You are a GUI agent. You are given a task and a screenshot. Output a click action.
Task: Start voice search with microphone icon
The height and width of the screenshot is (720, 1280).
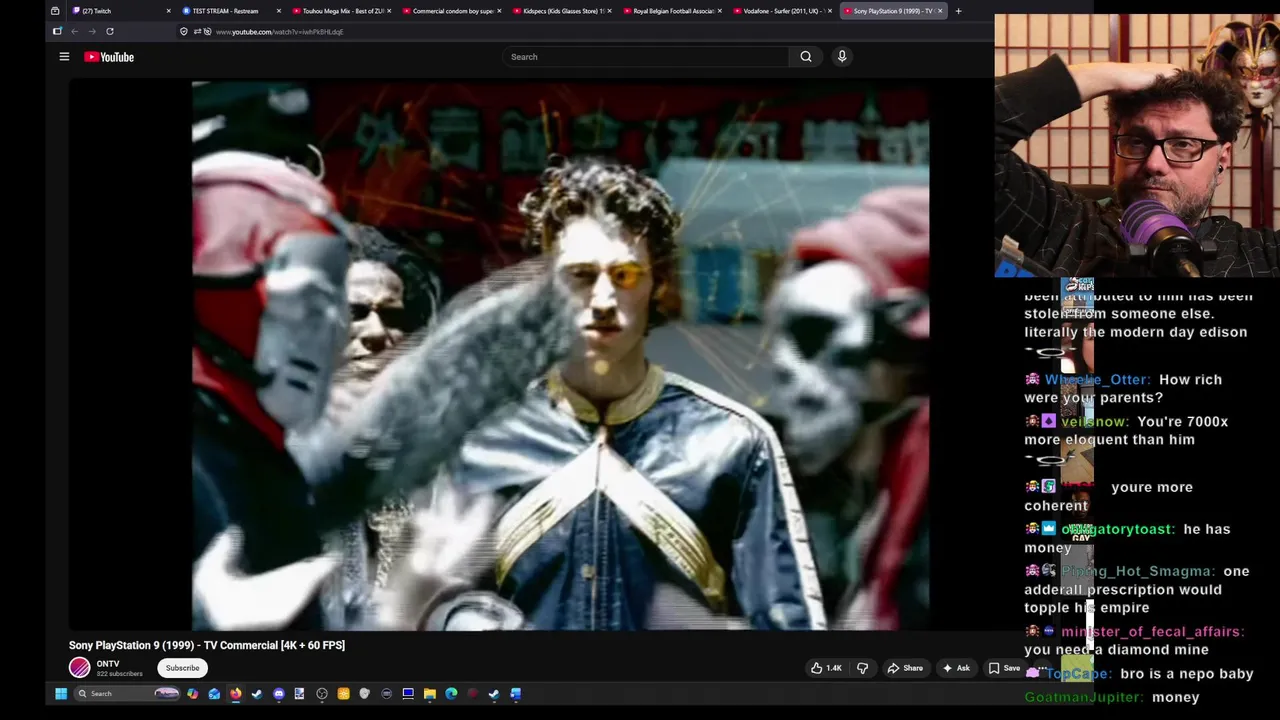click(842, 57)
